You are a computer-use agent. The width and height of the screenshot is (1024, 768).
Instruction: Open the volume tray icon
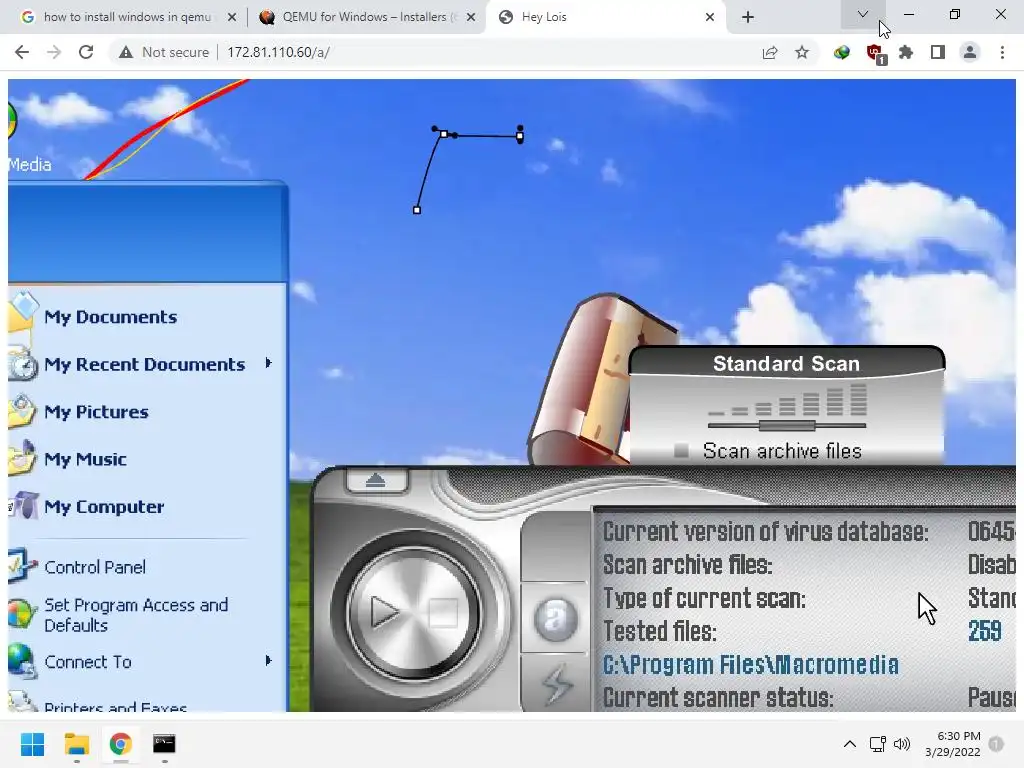(902, 744)
